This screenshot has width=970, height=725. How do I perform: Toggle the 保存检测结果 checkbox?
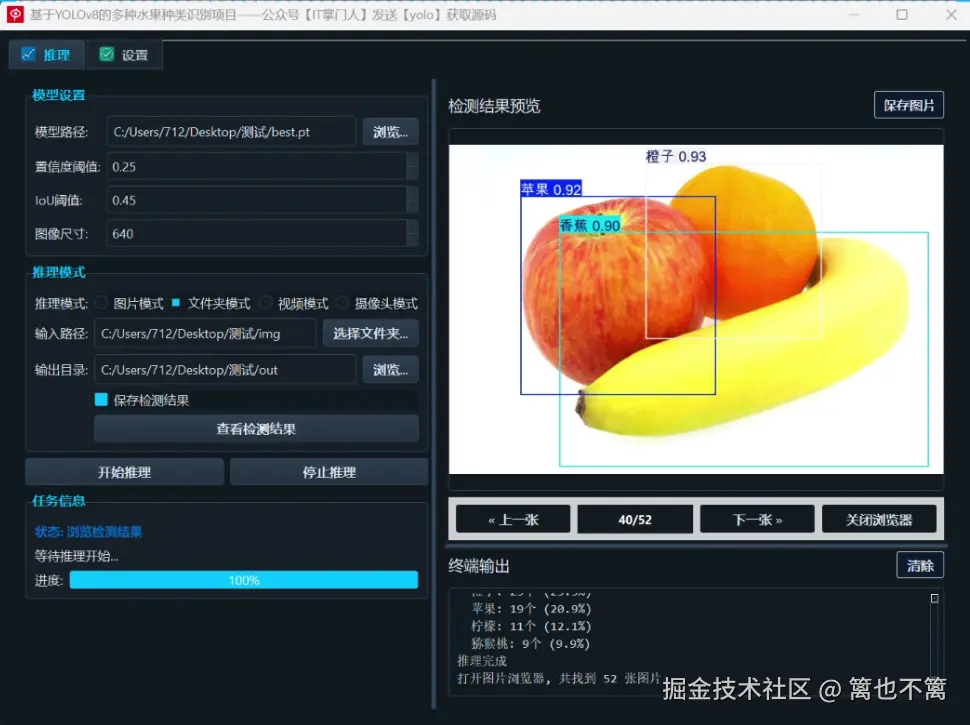point(101,400)
